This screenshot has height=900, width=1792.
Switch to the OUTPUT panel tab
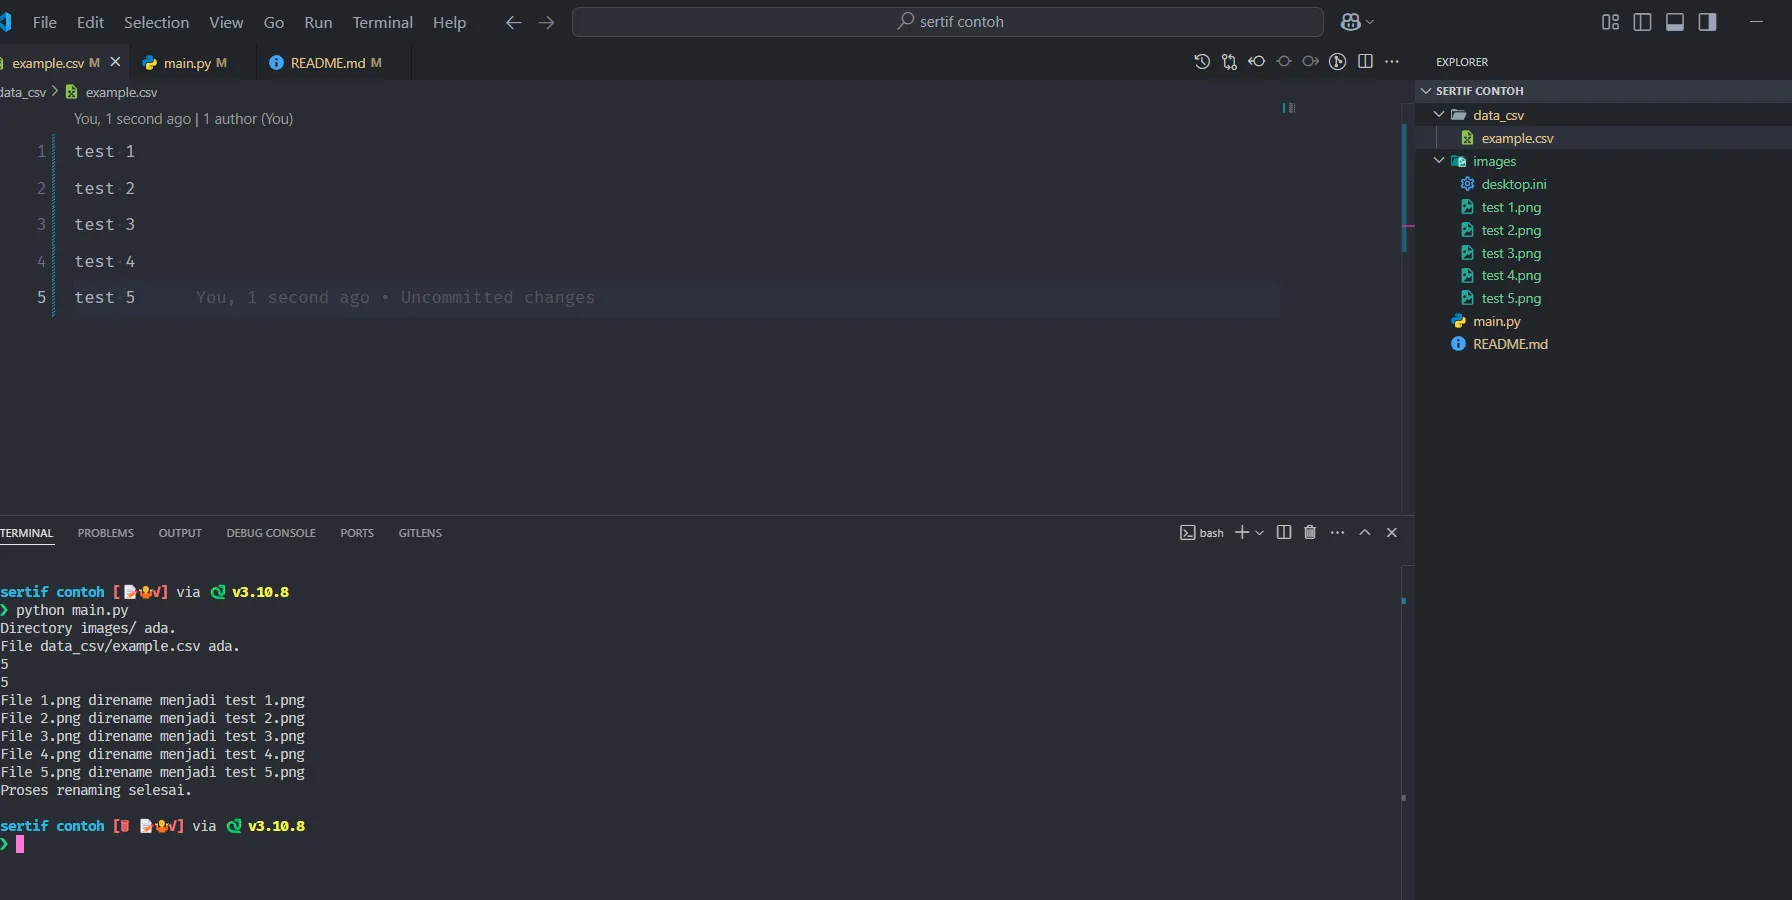click(x=180, y=533)
